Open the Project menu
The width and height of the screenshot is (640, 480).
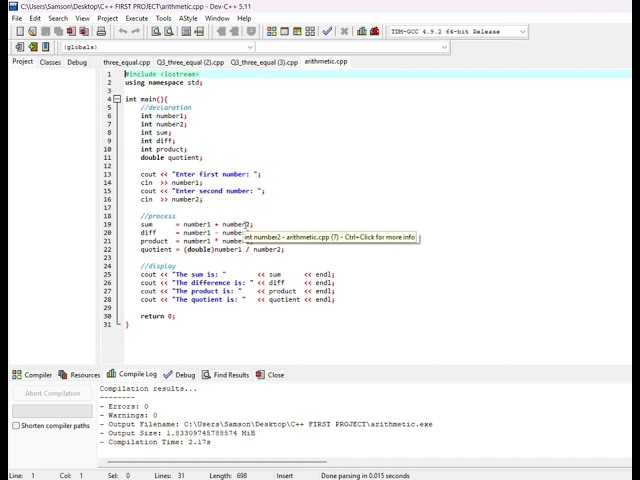[x=107, y=18]
